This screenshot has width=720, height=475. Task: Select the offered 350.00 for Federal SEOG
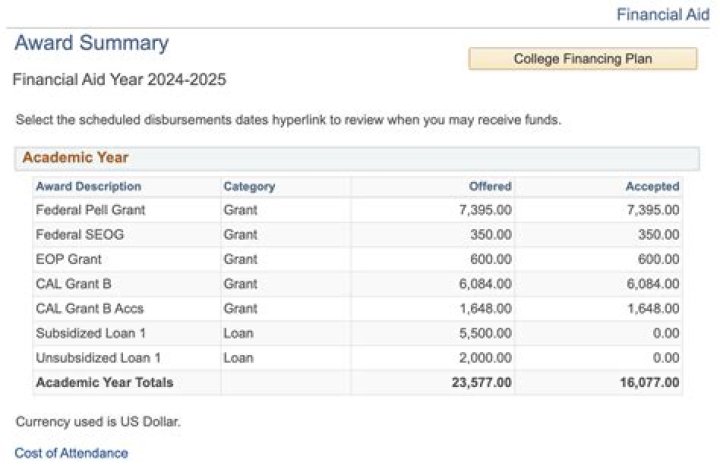click(491, 235)
